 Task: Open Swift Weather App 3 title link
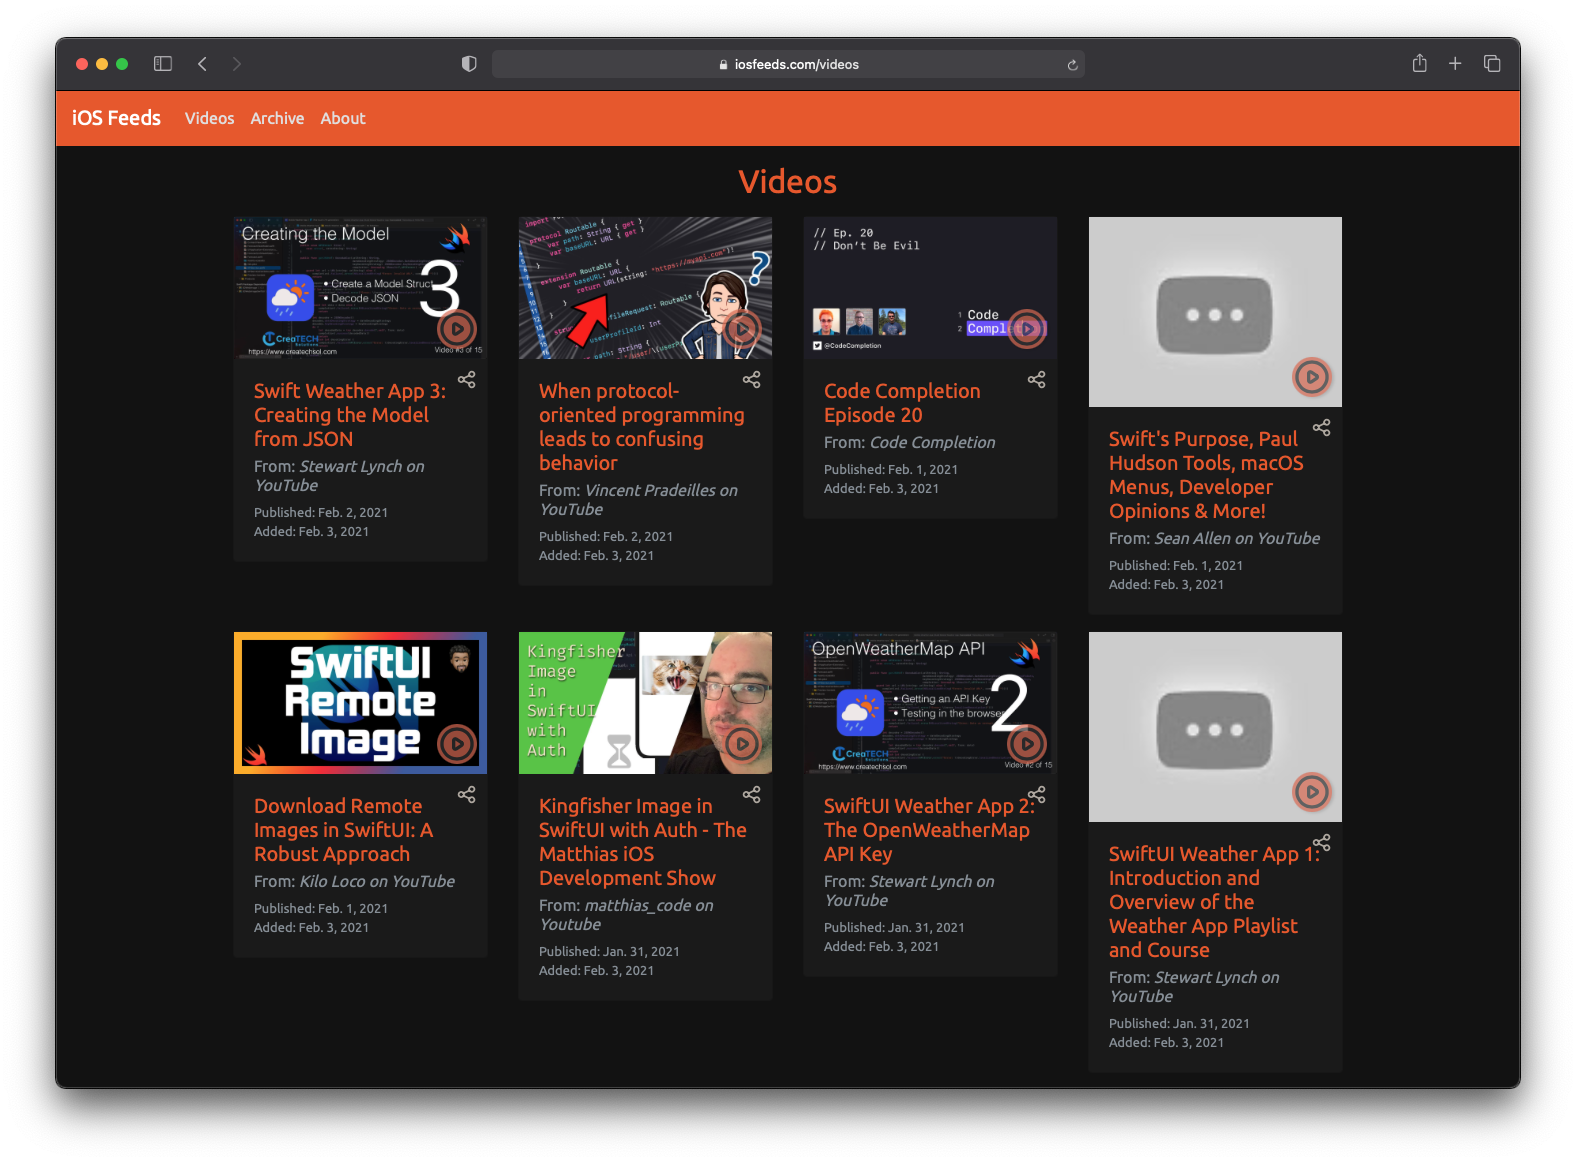[350, 415]
